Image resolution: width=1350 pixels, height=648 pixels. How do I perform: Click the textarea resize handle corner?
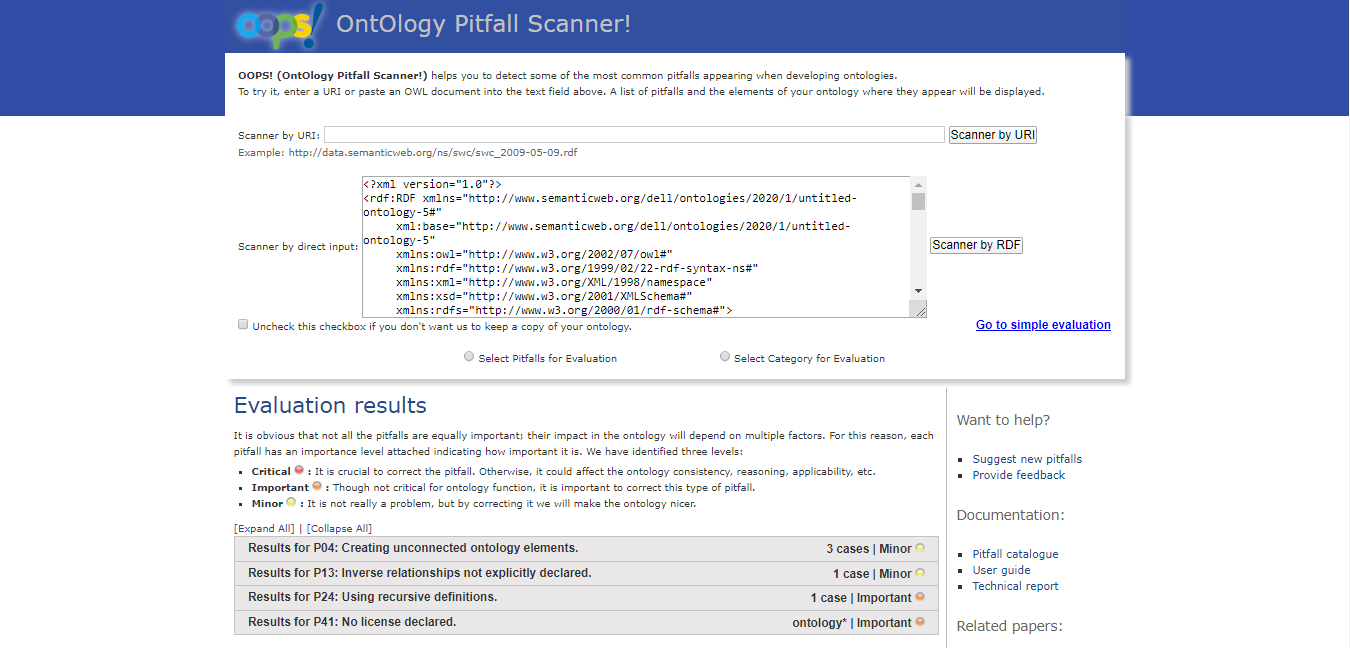click(x=920, y=311)
